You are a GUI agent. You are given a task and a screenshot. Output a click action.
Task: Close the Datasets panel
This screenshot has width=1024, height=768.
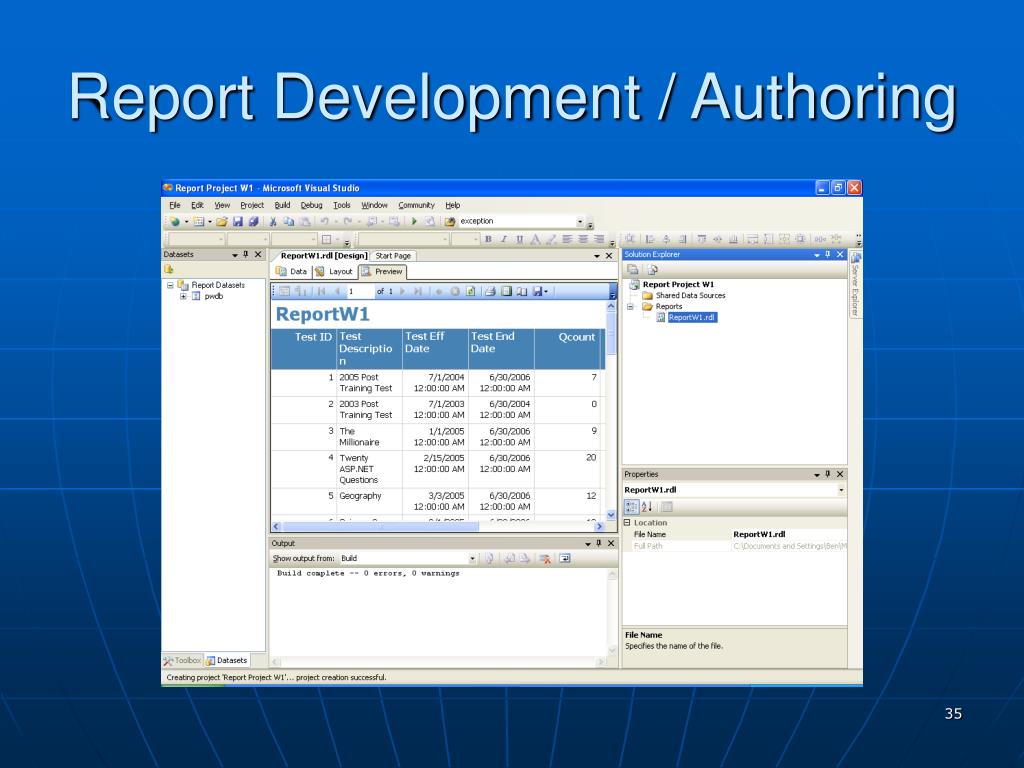(258, 255)
